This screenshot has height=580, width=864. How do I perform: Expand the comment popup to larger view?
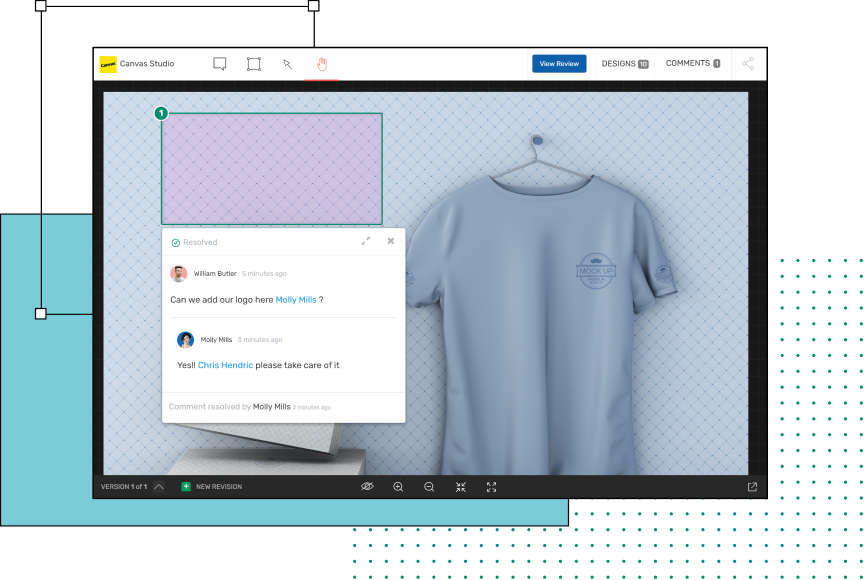366,241
